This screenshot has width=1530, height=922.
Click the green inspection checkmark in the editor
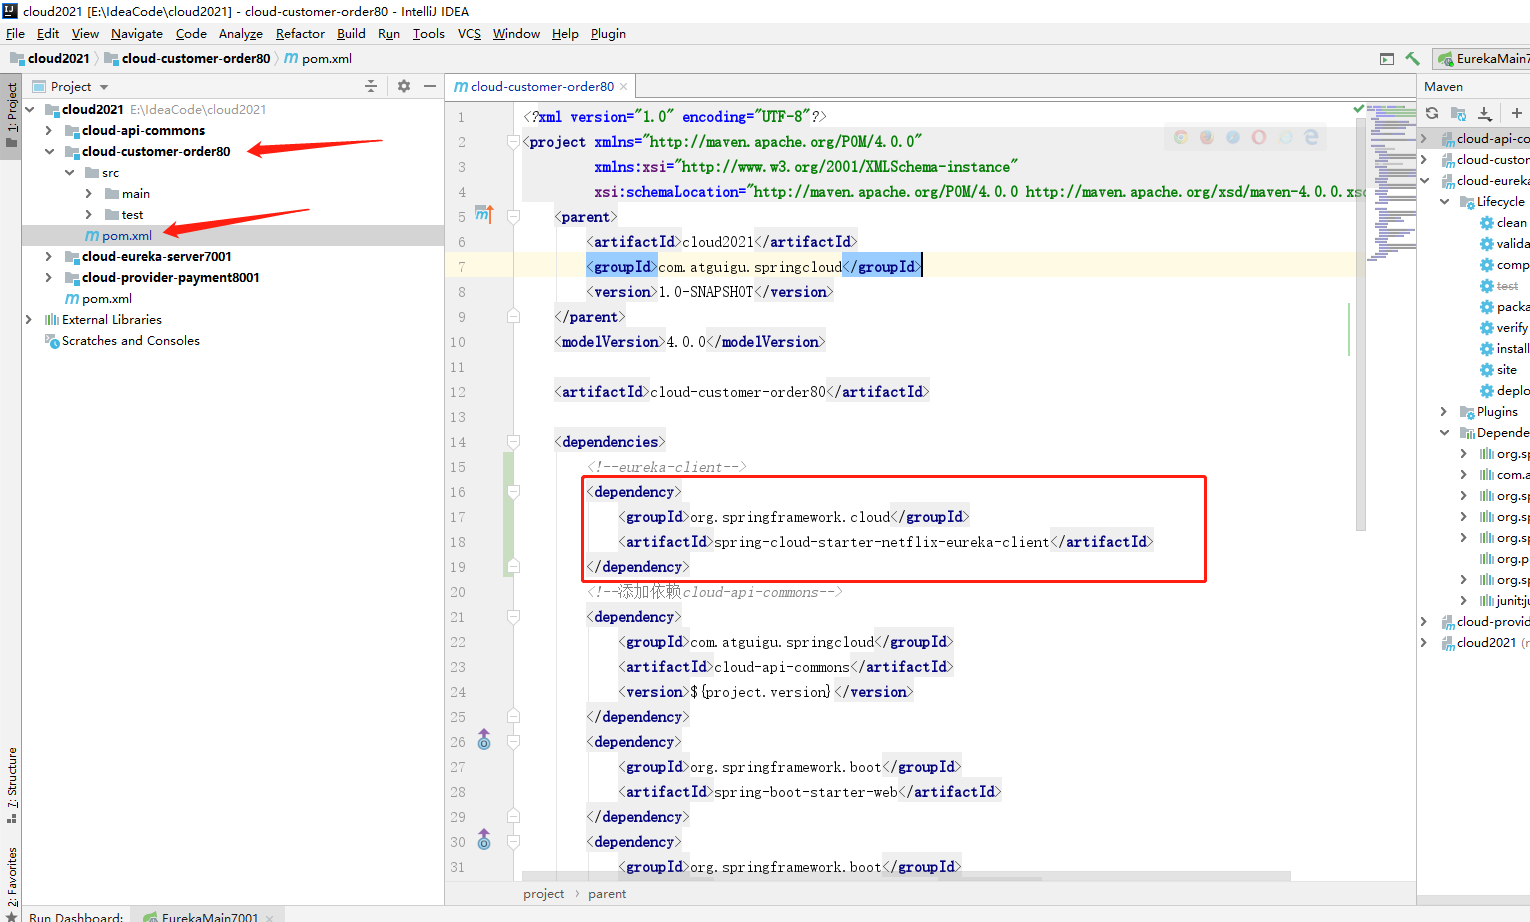coord(1358,108)
